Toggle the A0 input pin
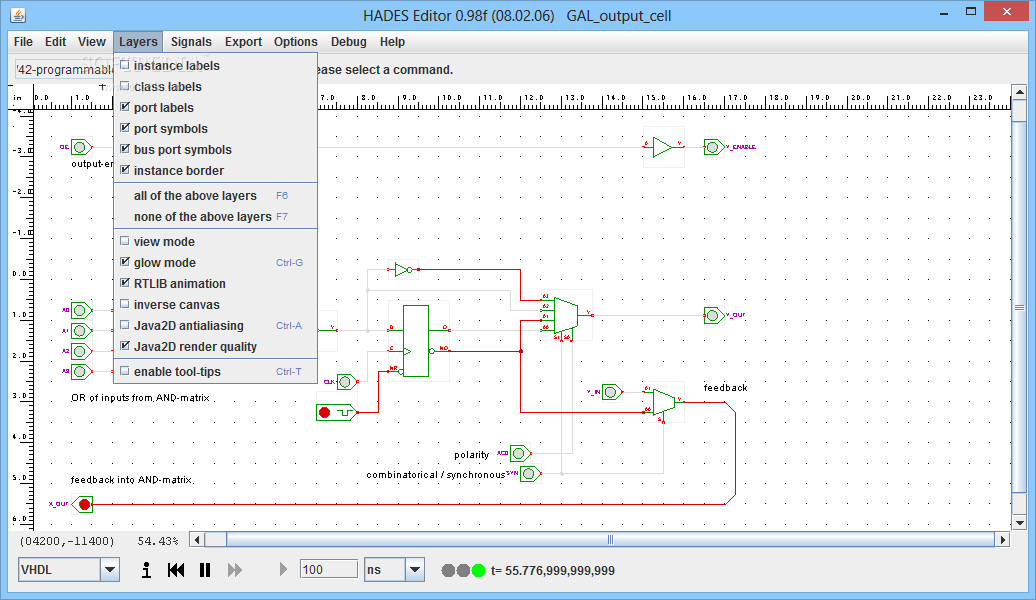This screenshot has height=600, width=1036. point(81,310)
